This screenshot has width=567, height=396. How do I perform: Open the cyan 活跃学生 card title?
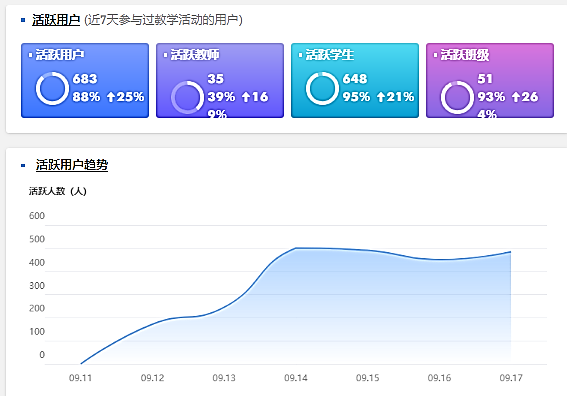click(x=330, y=55)
